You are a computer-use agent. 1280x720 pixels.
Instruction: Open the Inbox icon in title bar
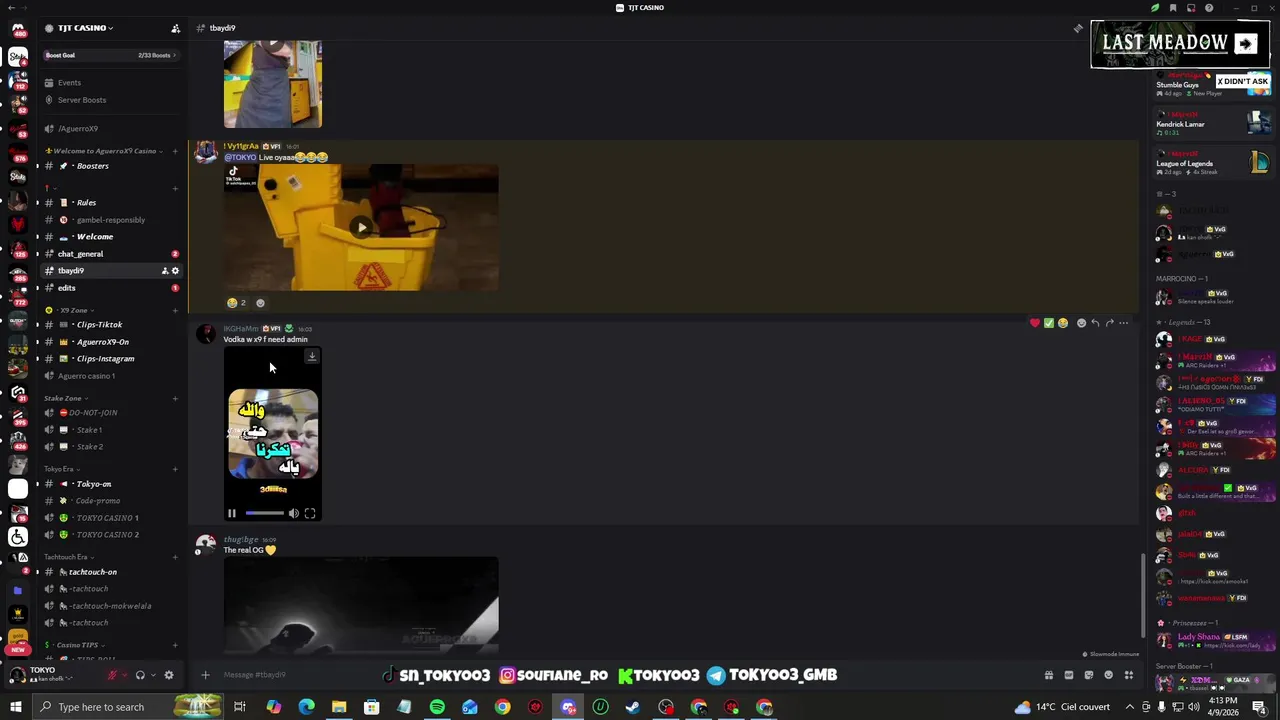(1191, 8)
